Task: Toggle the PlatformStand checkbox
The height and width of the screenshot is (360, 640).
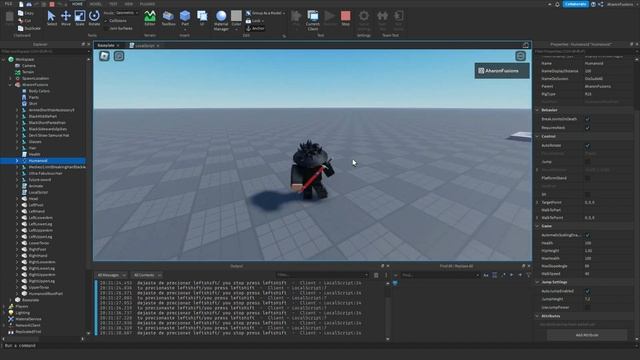Action: pos(587,178)
